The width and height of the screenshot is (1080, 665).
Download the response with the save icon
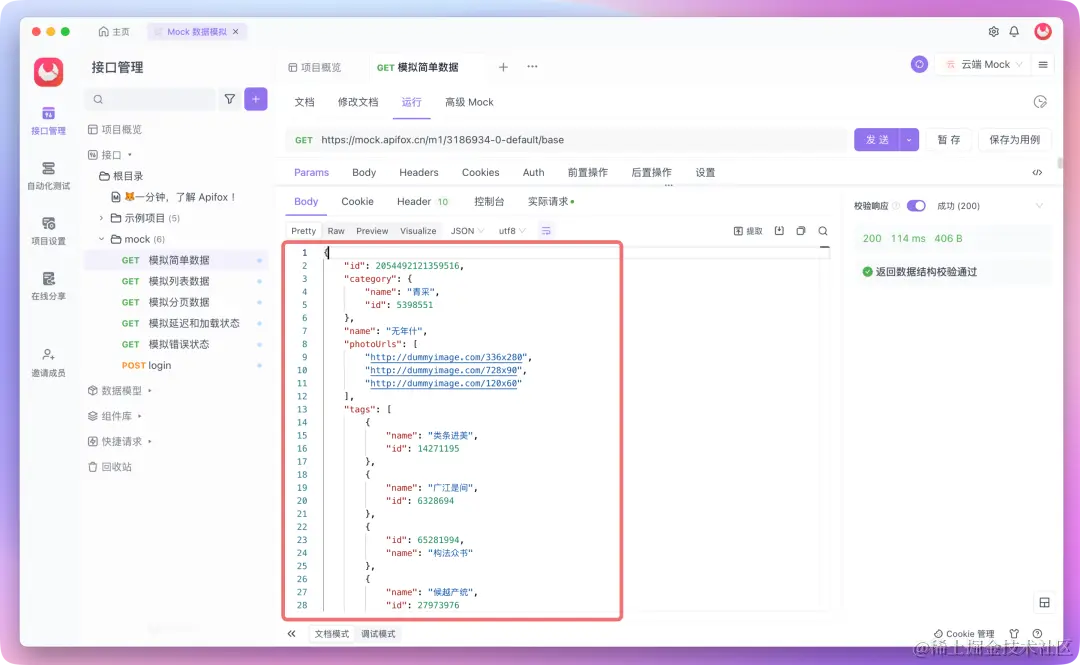(779, 231)
